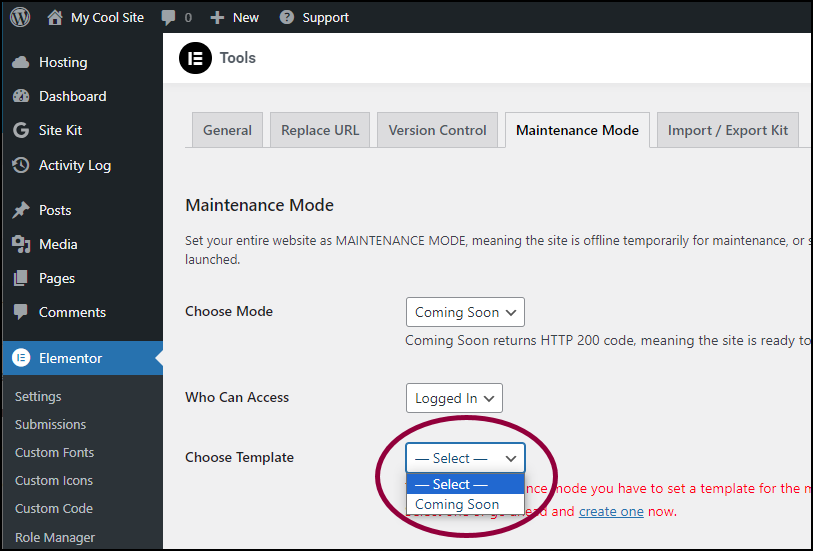This screenshot has width=813, height=551.
Task: Pick the '— Select —' option in list
Action: tap(465, 484)
